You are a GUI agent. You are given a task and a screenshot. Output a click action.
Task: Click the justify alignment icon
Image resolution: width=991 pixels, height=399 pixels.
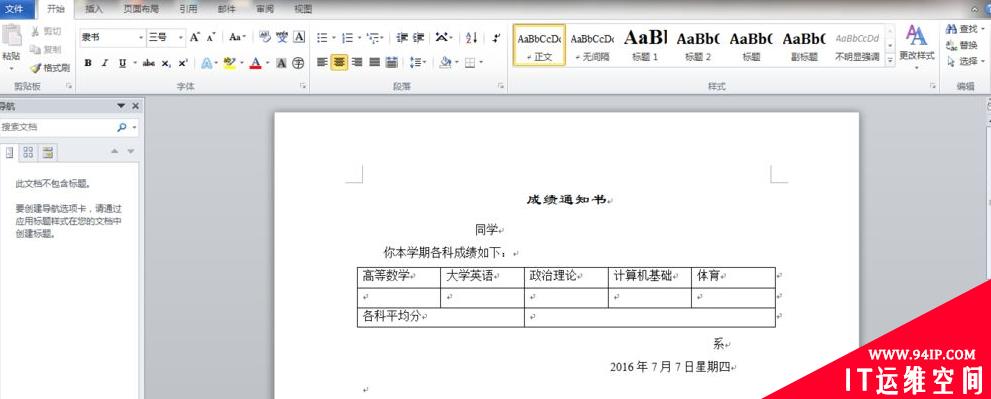coord(375,62)
